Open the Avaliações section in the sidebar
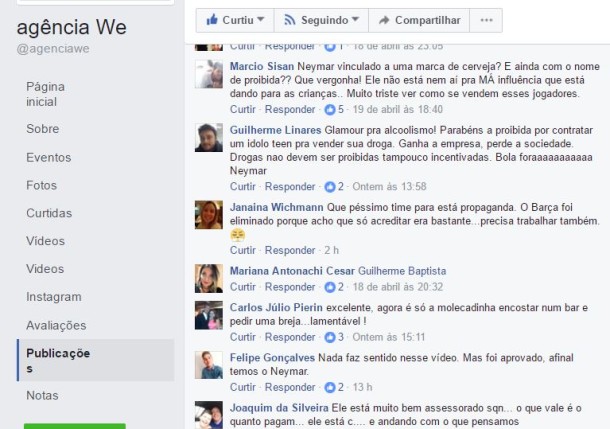Screen dimensions: 610x429 point(56,326)
